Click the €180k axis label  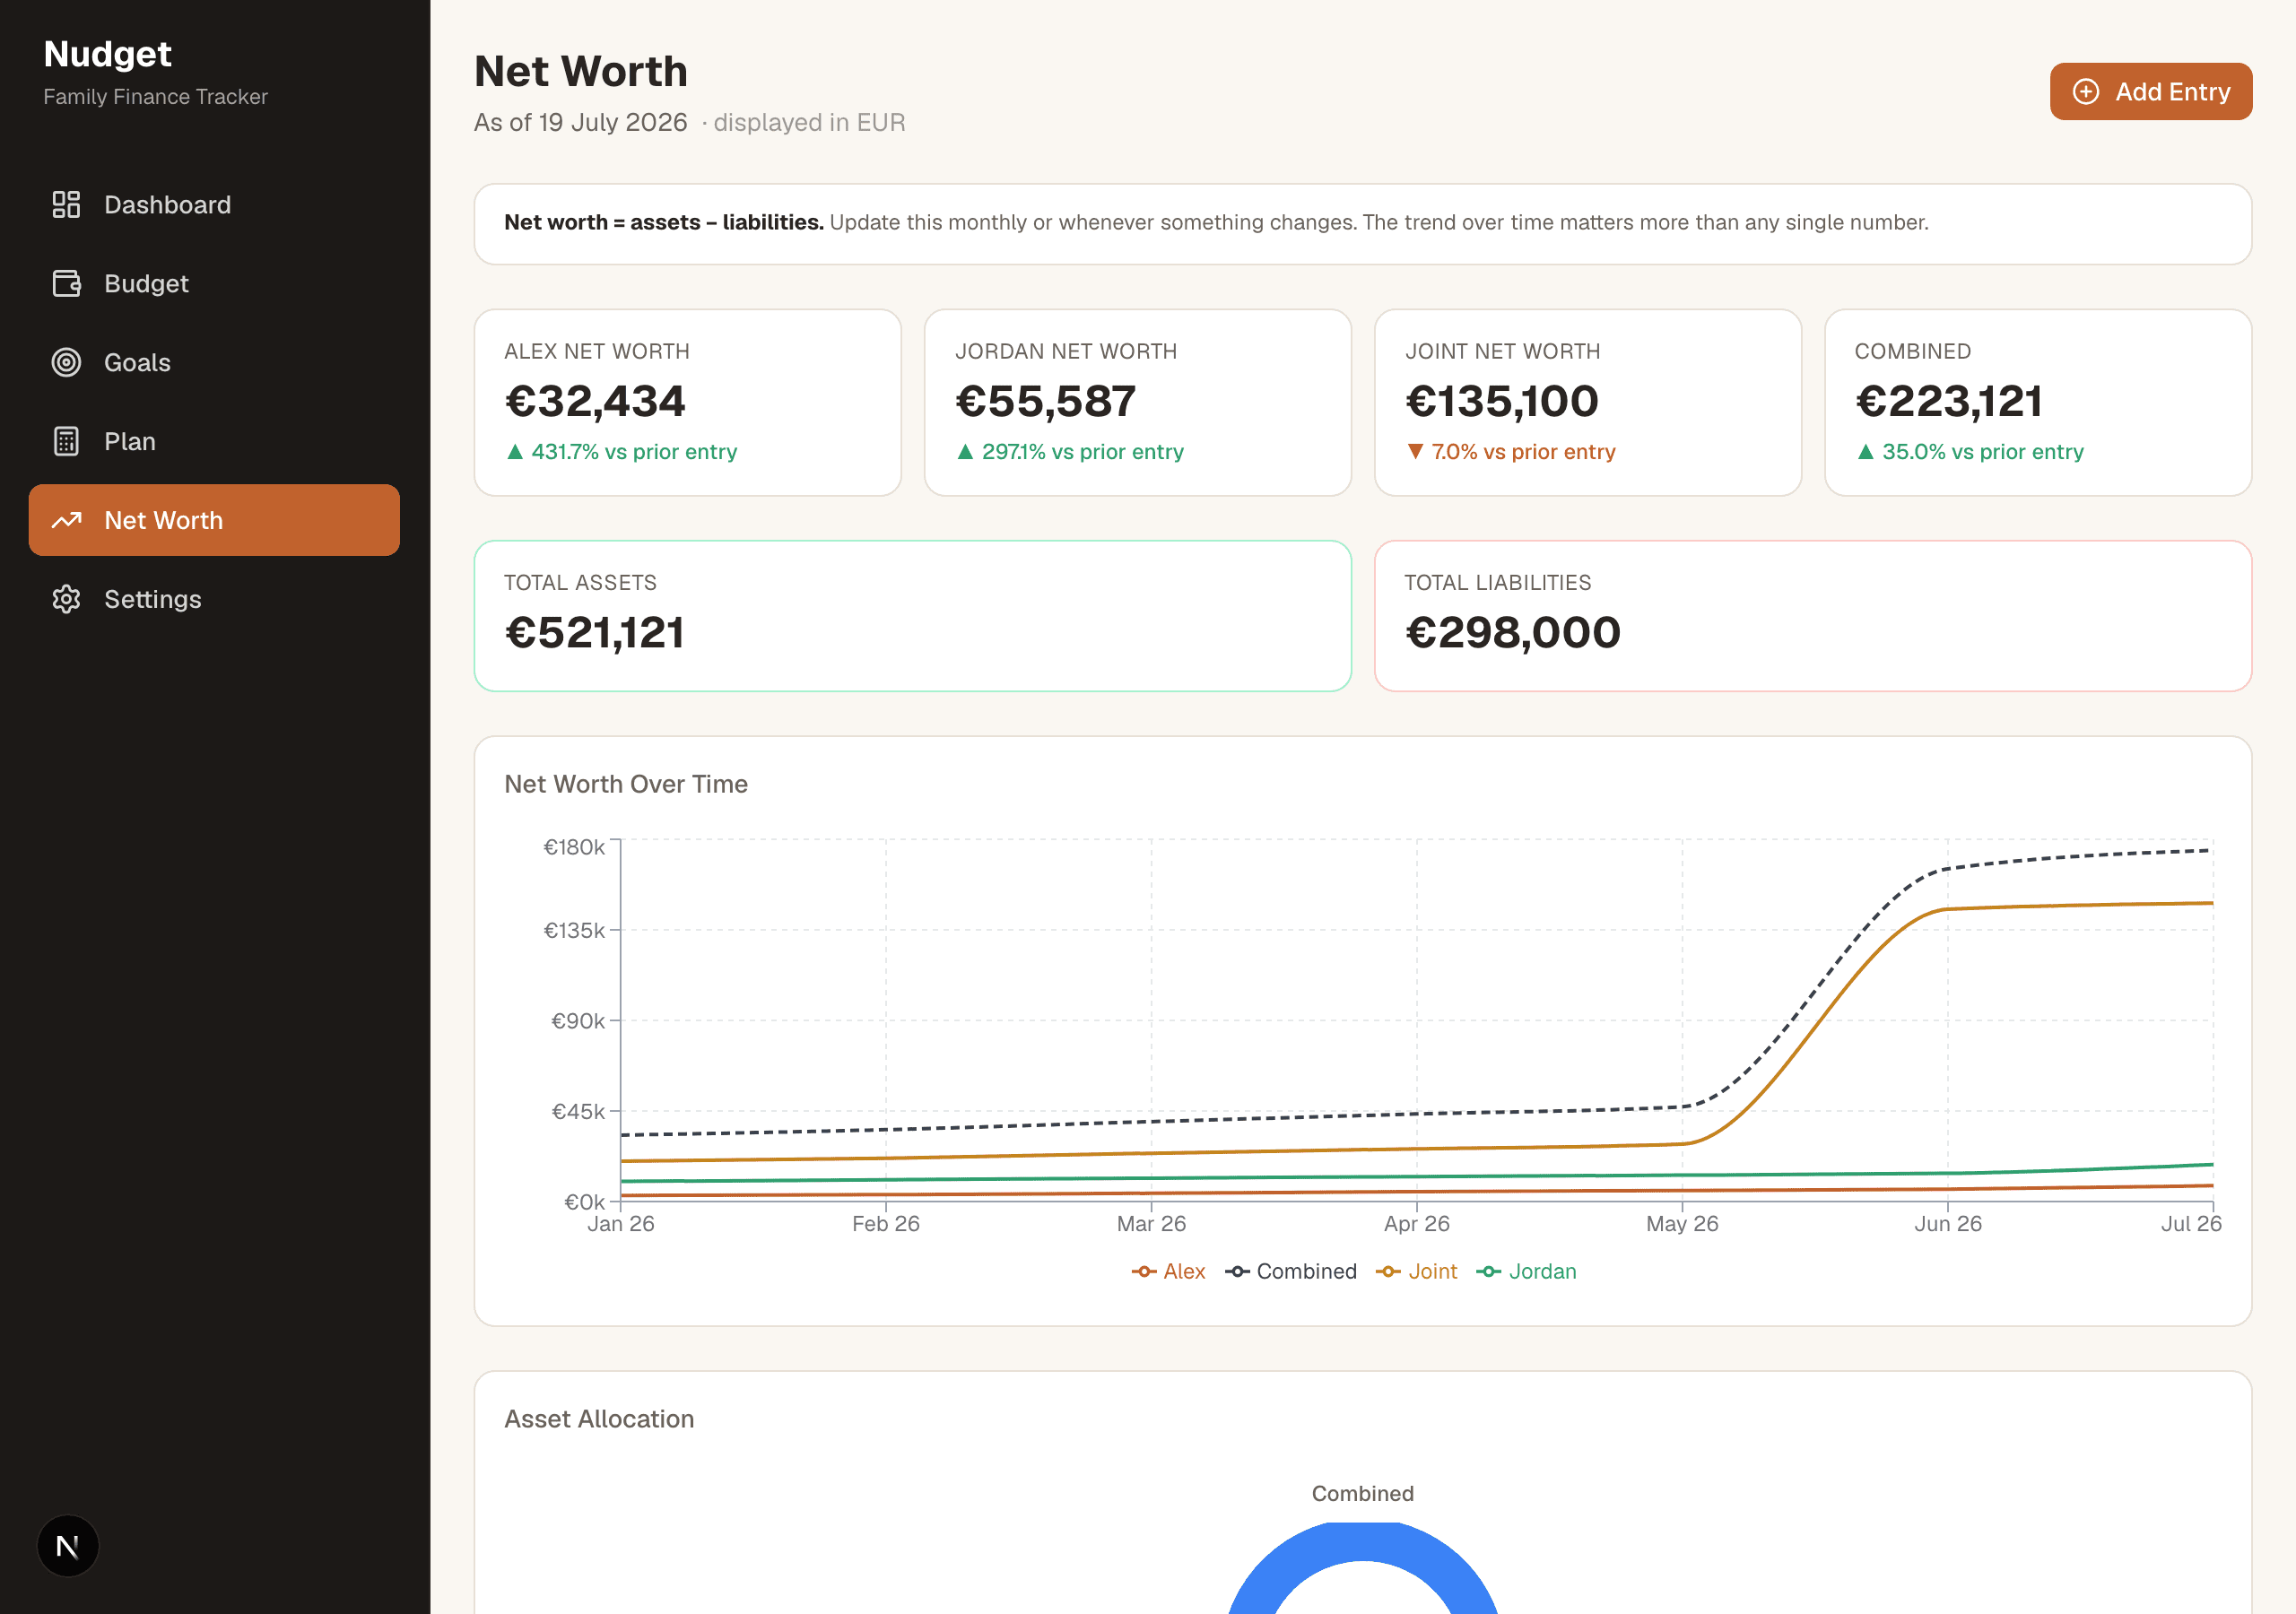574,847
